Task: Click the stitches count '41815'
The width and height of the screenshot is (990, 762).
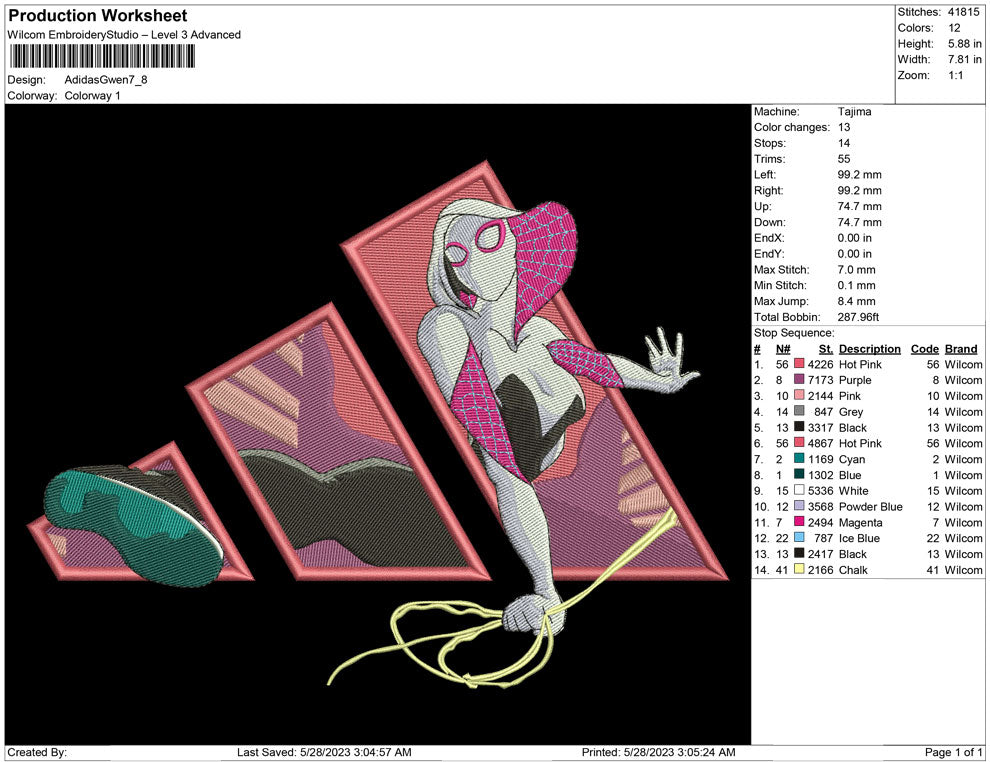Action: 963,12
